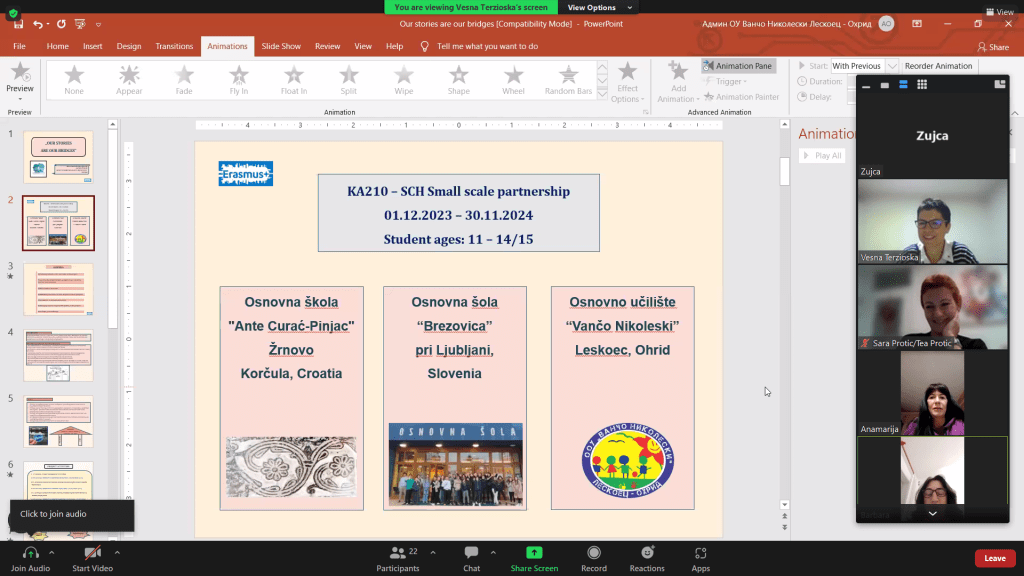Toggle Start Video camera on
1024x576 pixels.
pos(92,552)
